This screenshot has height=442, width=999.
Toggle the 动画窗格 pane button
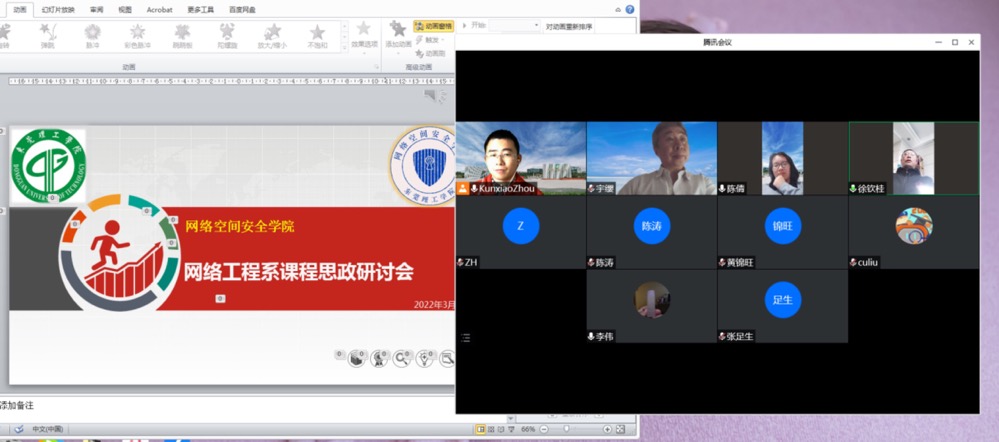coord(433,25)
